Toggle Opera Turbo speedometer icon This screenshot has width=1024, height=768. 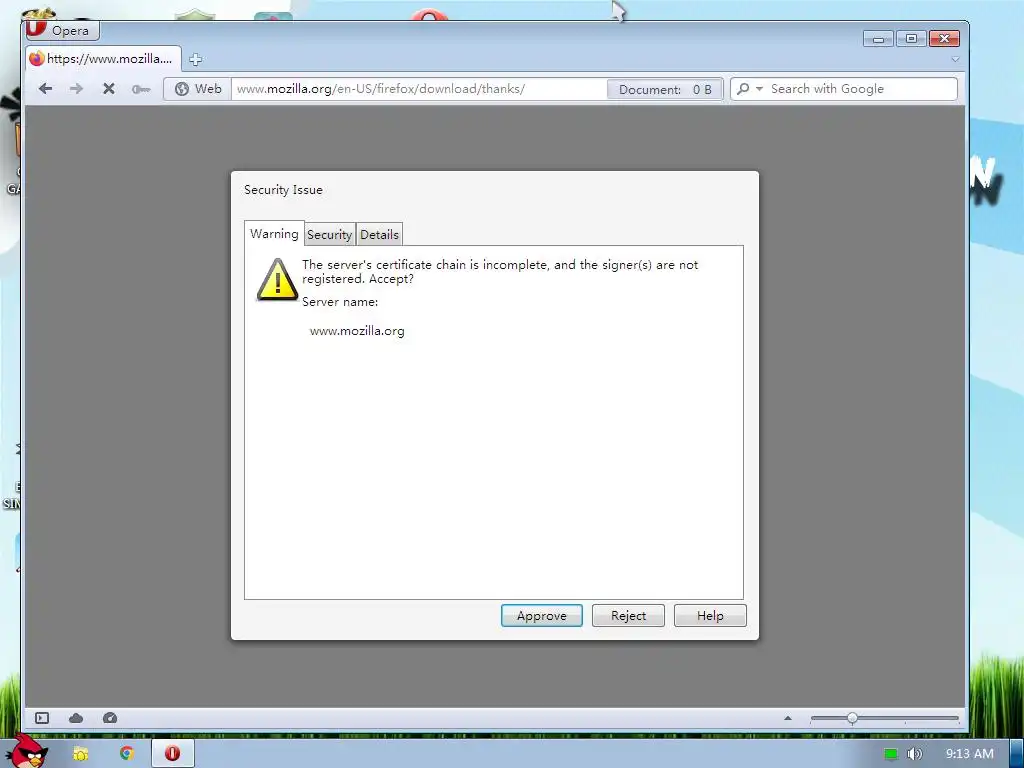(110, 718)
